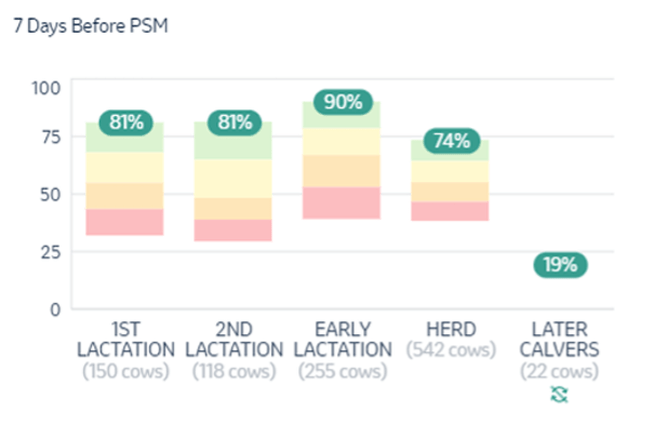This screenshot has height=421, width=668.
Task: Select yellow segment of Early Lactation bar
Action: (x=343, y=141)
